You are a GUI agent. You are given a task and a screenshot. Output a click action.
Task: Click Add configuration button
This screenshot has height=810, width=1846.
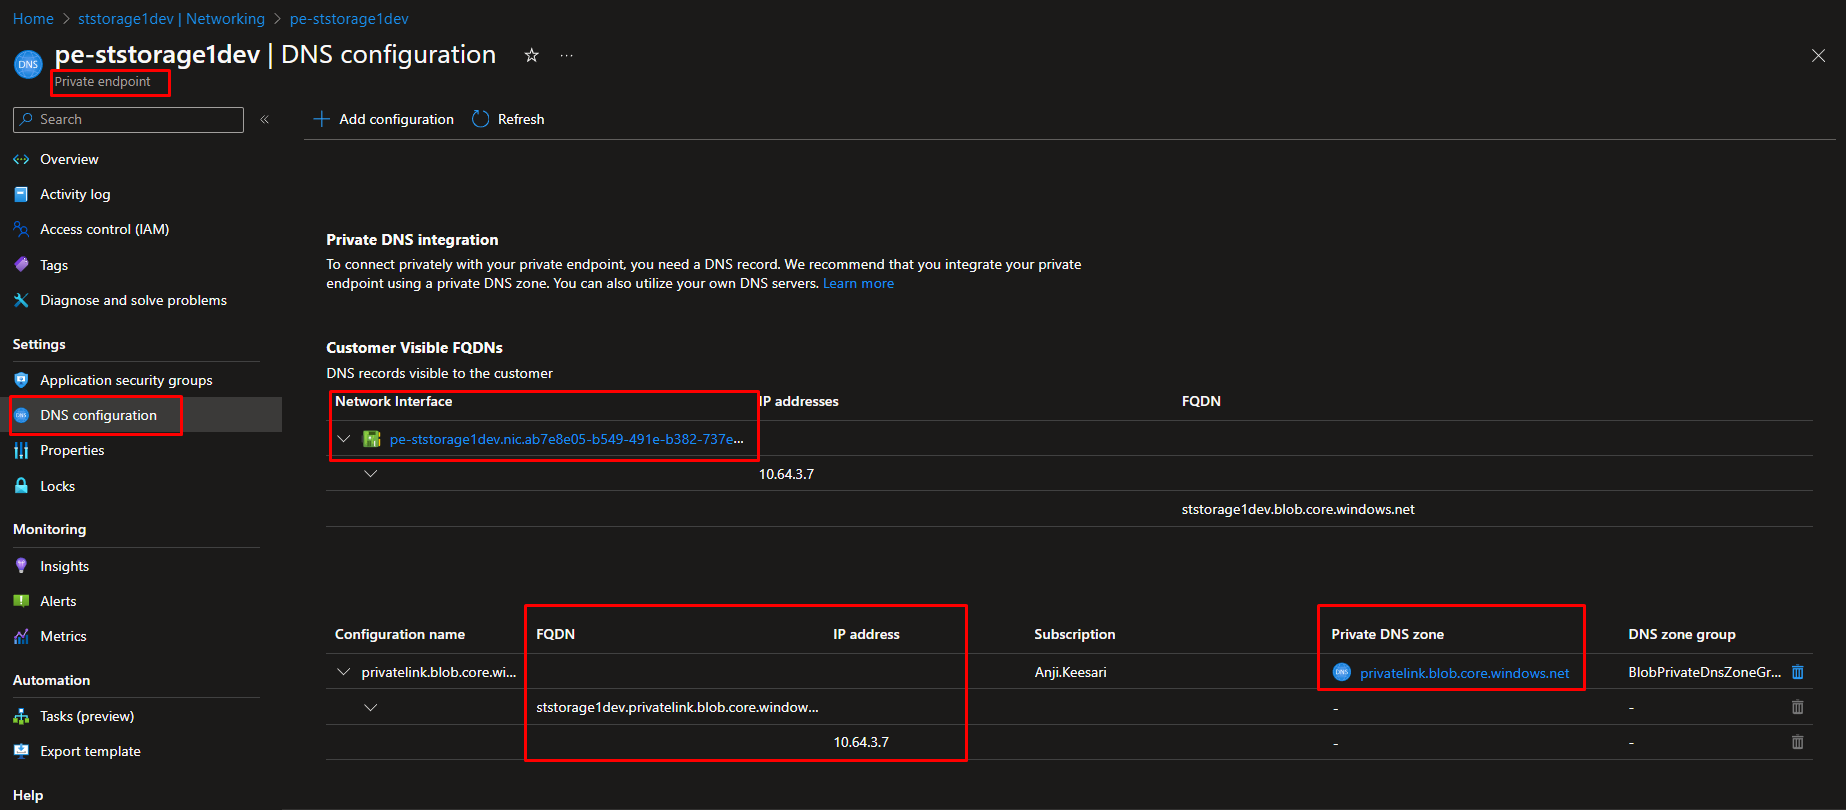[x=384, y=119]
